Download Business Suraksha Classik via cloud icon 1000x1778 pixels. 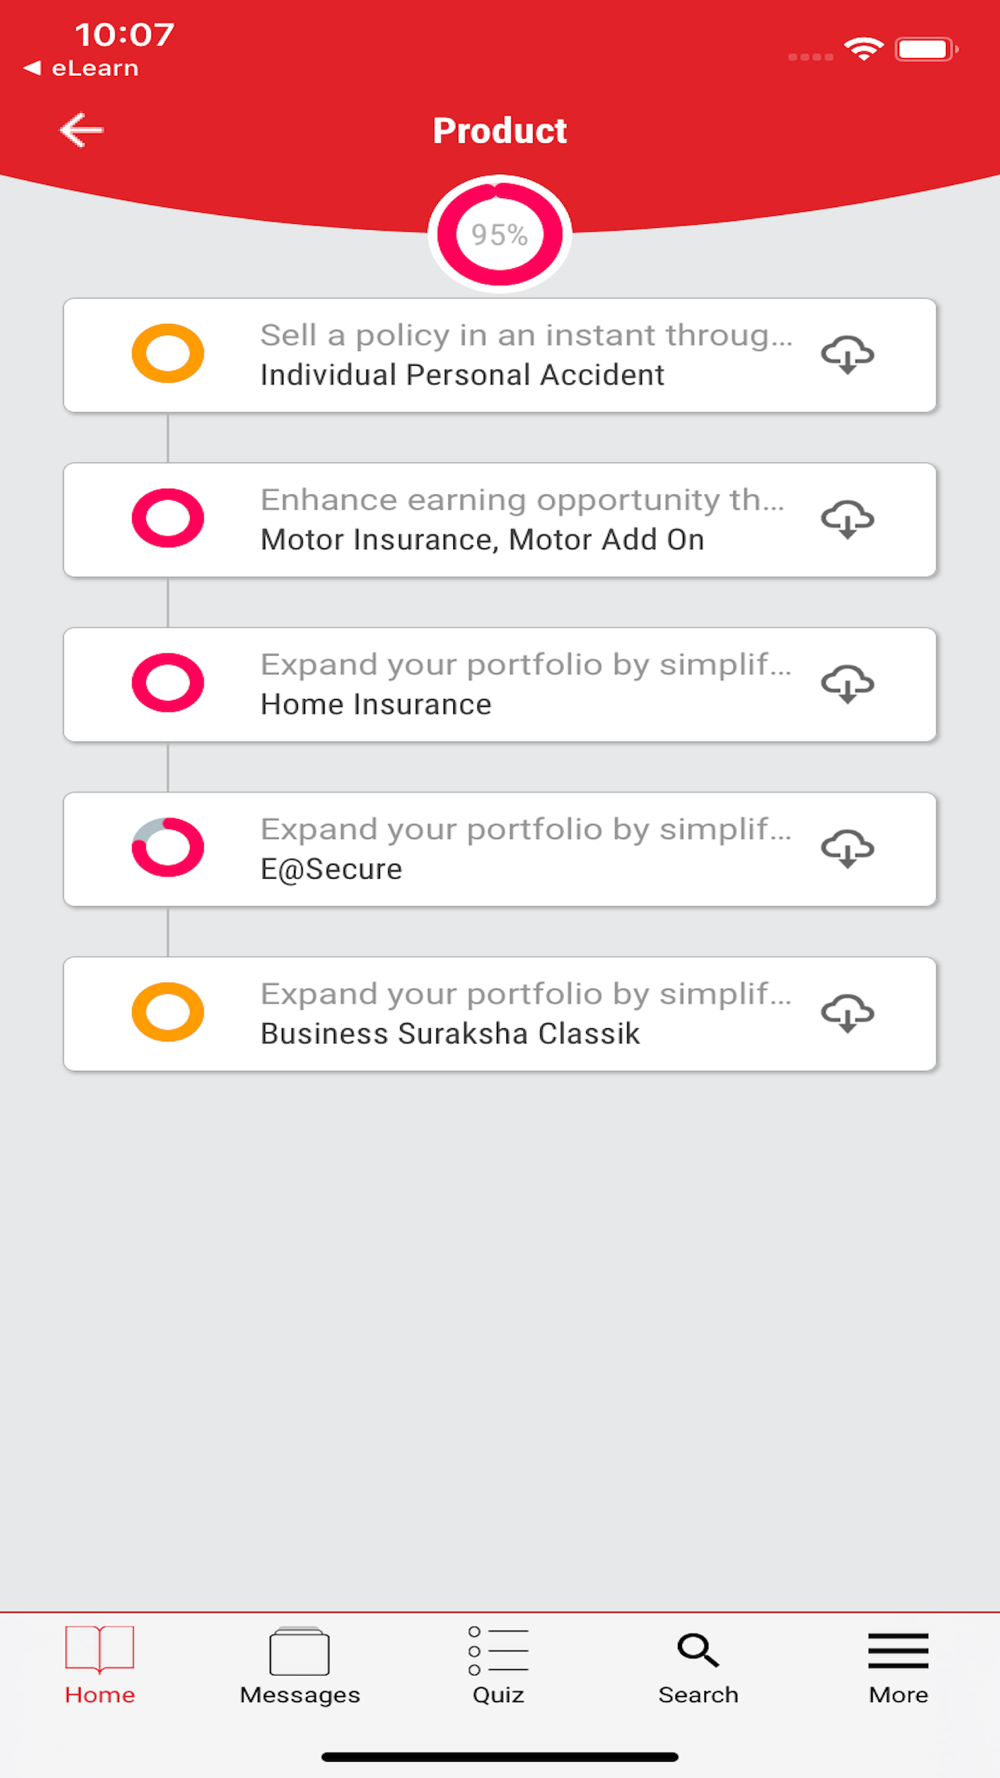pyautogui.click(x=848, y=1014)
